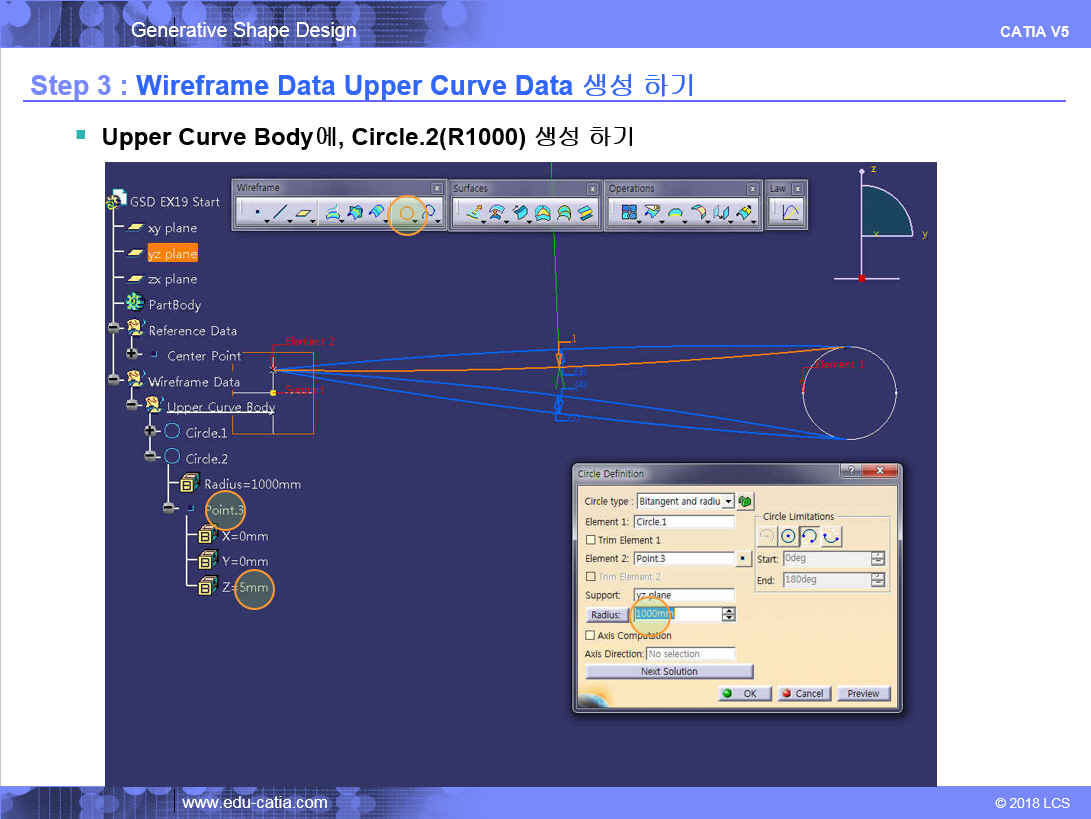This screenshot has width=1091, height=819.
Task: Click the Element 1 input field
Action: click(684, 522)
